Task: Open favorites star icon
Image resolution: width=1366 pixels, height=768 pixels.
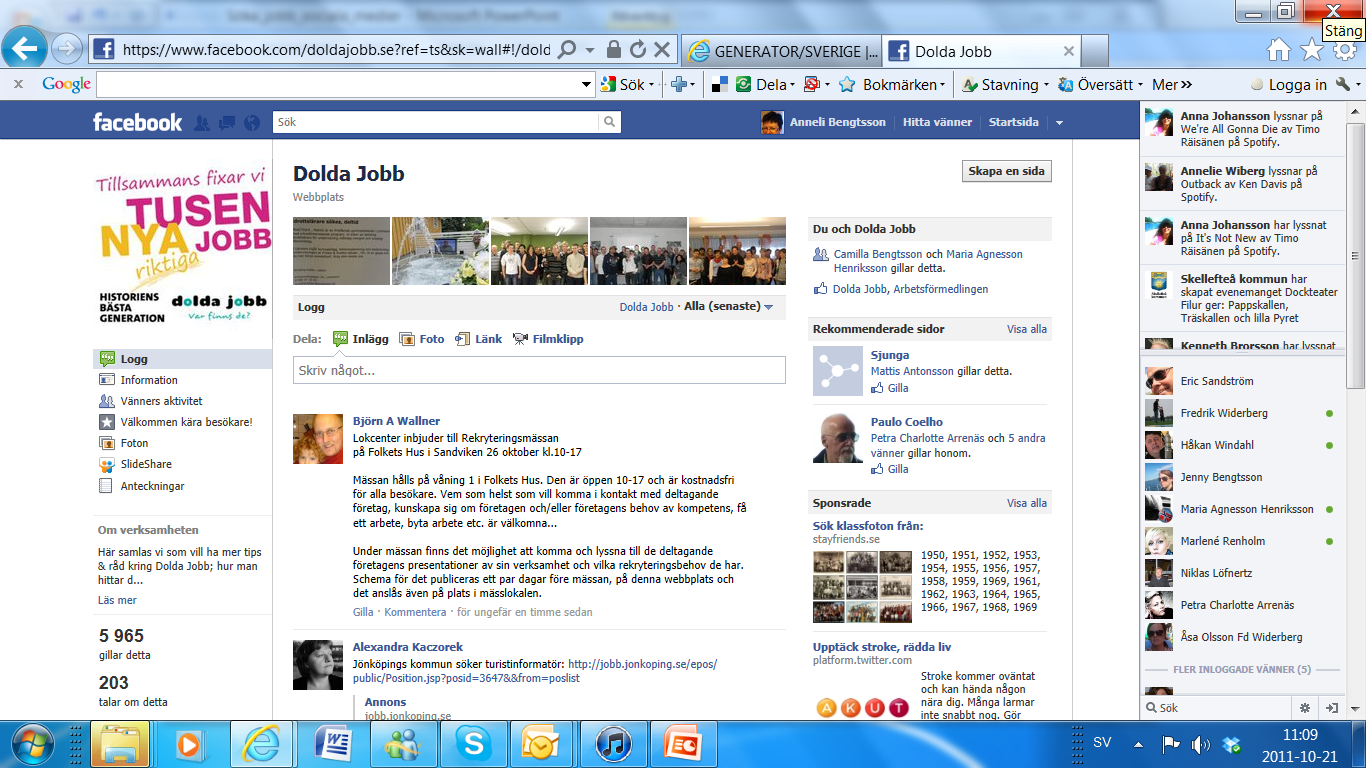Action: pos(1311,50)
